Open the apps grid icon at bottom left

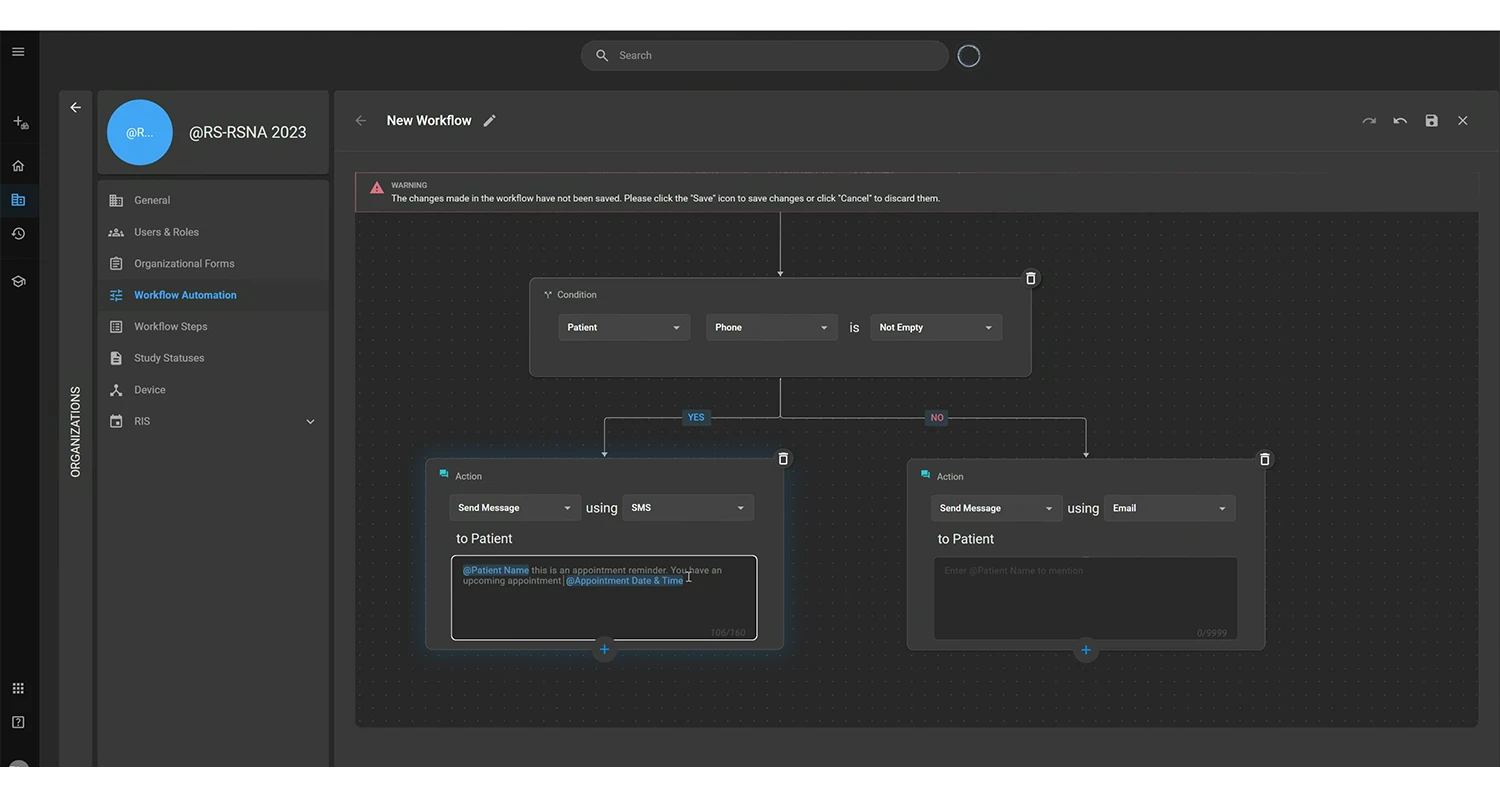18,687
